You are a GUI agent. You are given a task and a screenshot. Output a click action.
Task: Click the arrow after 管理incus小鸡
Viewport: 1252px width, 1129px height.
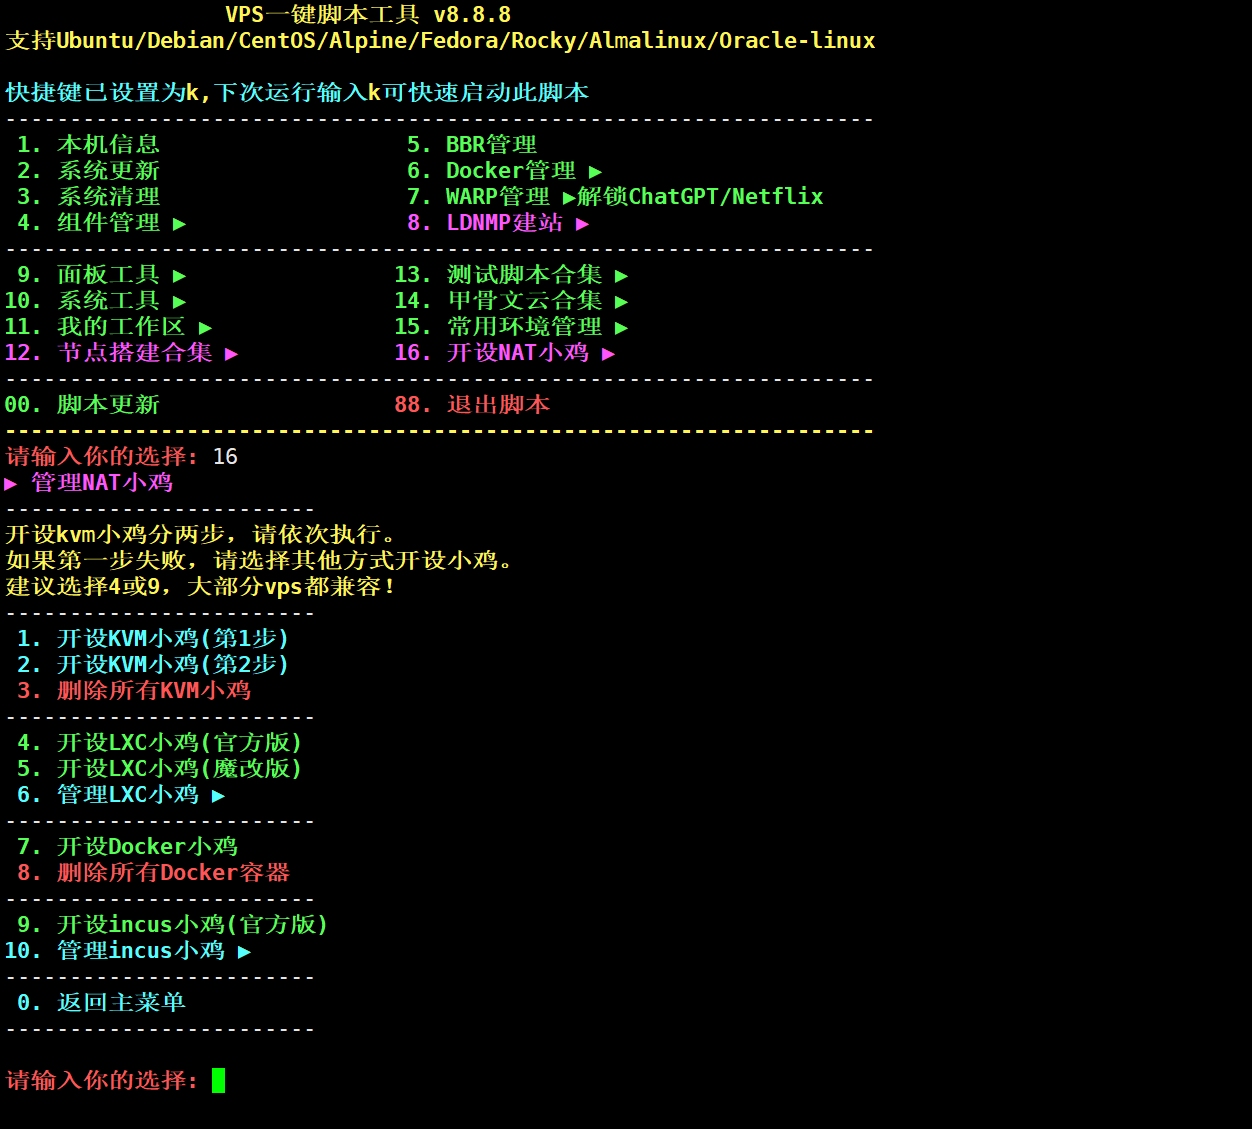pos(244,952)
